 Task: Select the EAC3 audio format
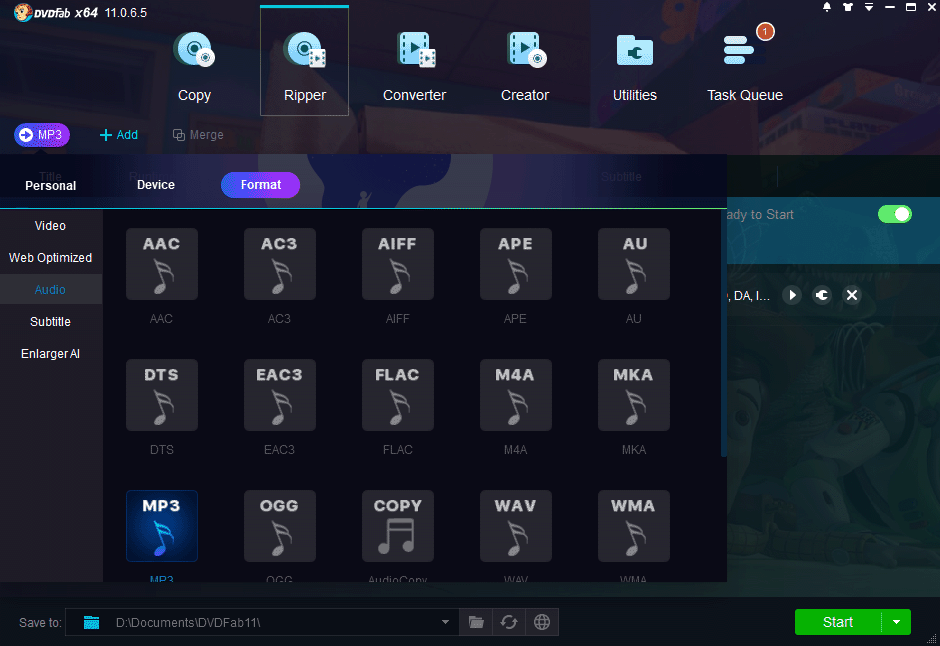click(x=279, y=395)
